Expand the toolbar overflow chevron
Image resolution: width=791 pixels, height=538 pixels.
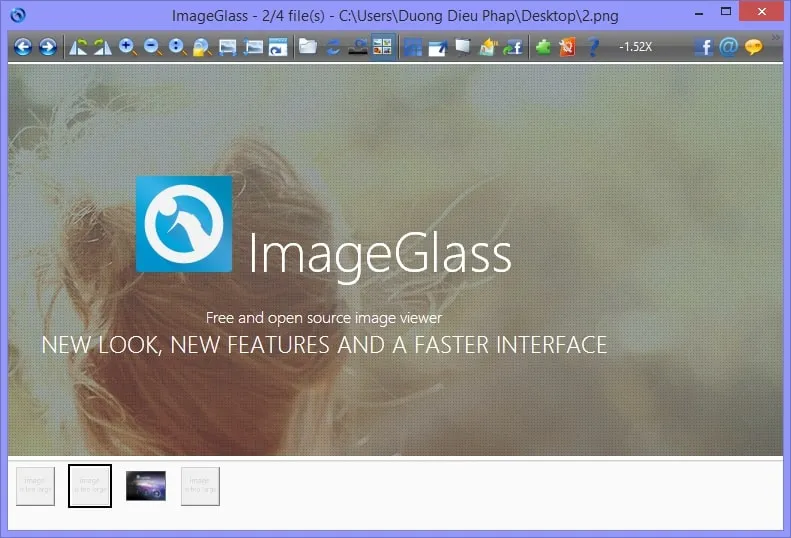tap(776, 37)
